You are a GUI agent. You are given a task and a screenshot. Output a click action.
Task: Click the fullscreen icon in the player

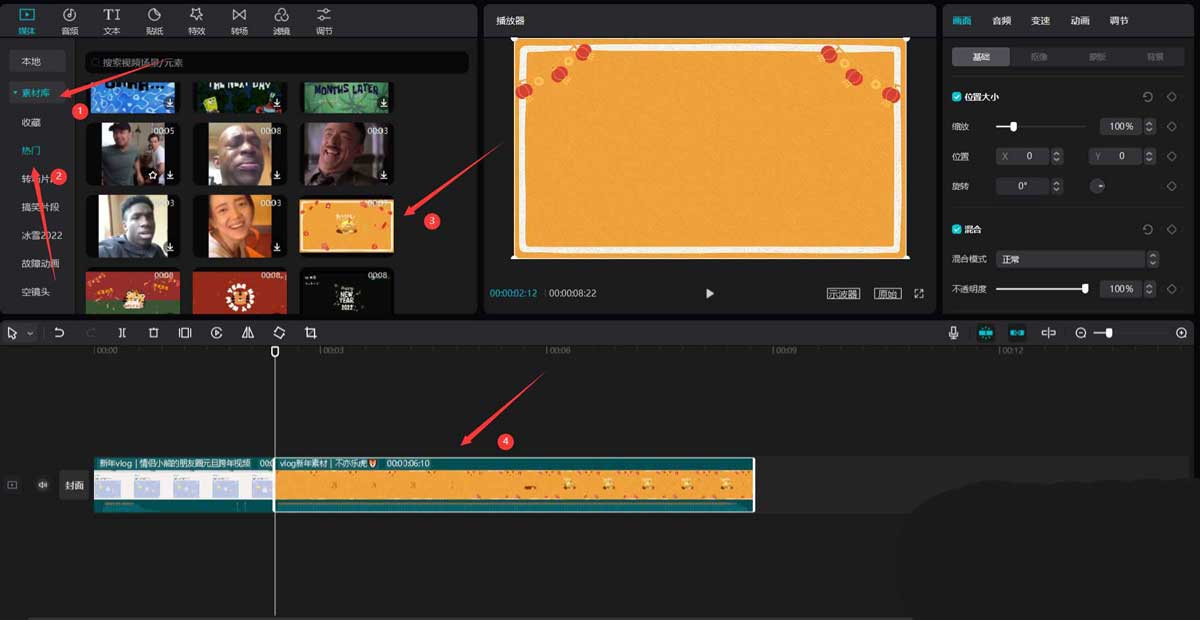click(x=918, y=294)
